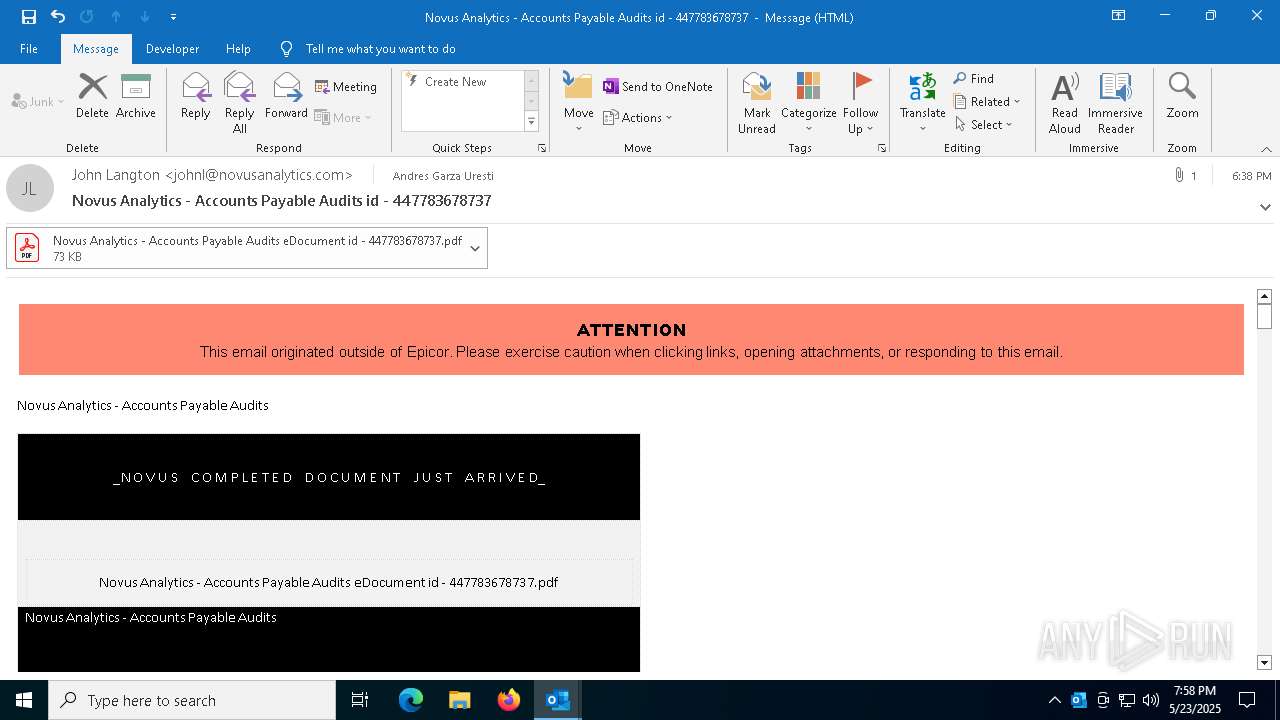Open the PDF attachment
This screenshot has width=1280, height=720.
point(236,248)
